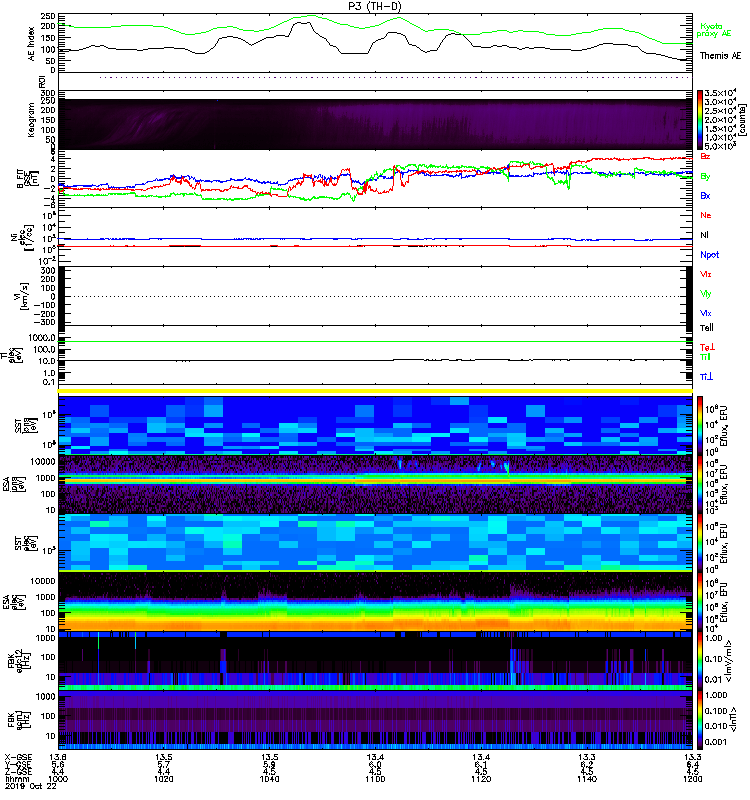Click the 1140 time tick label
This screenshot has width=750, height=800.
[587, 779]
